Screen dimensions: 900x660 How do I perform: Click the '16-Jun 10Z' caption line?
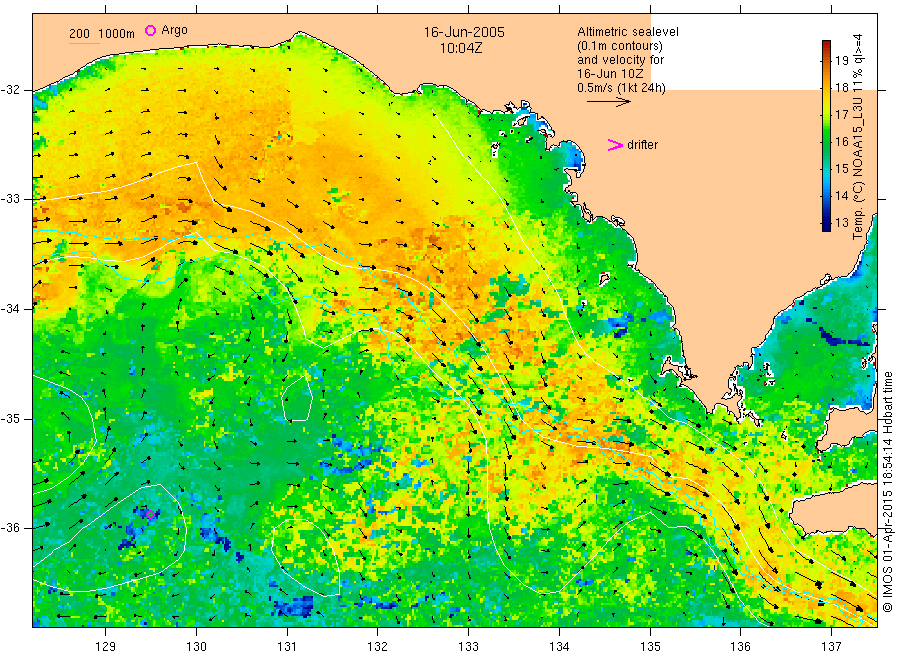click(610, 74)
